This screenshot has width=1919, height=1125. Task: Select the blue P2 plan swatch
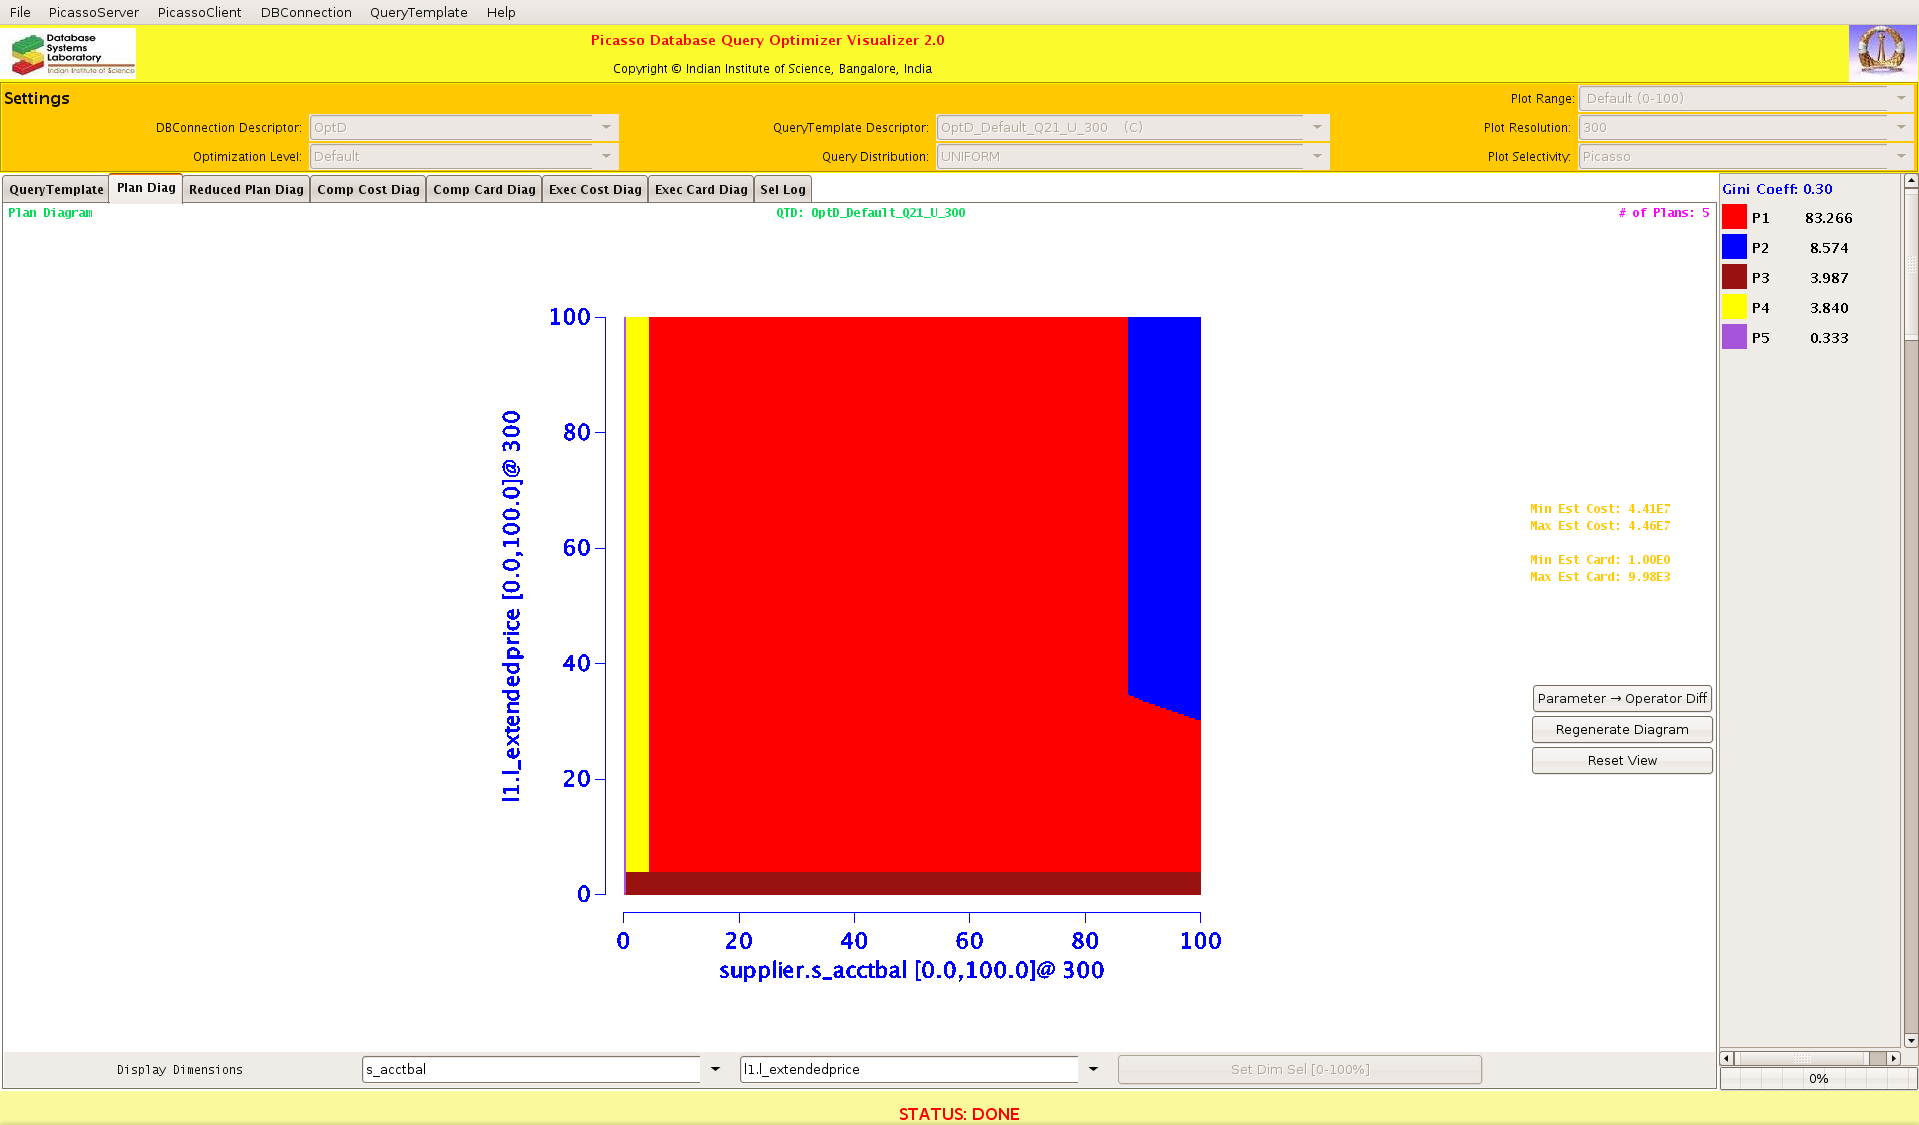(1734, 247)
